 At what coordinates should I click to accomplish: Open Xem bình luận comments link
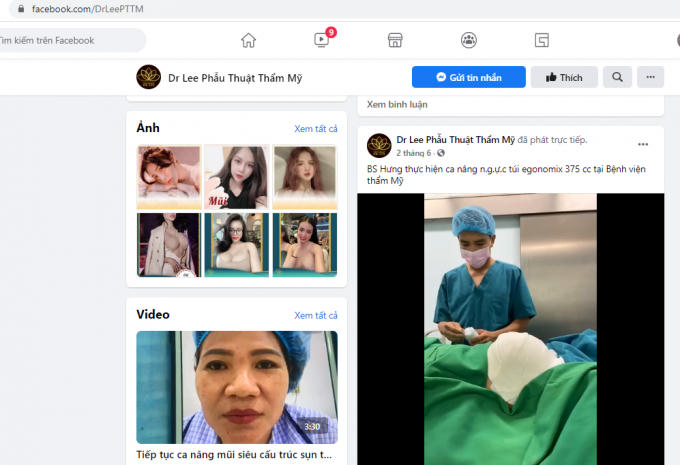pos(395,103)
